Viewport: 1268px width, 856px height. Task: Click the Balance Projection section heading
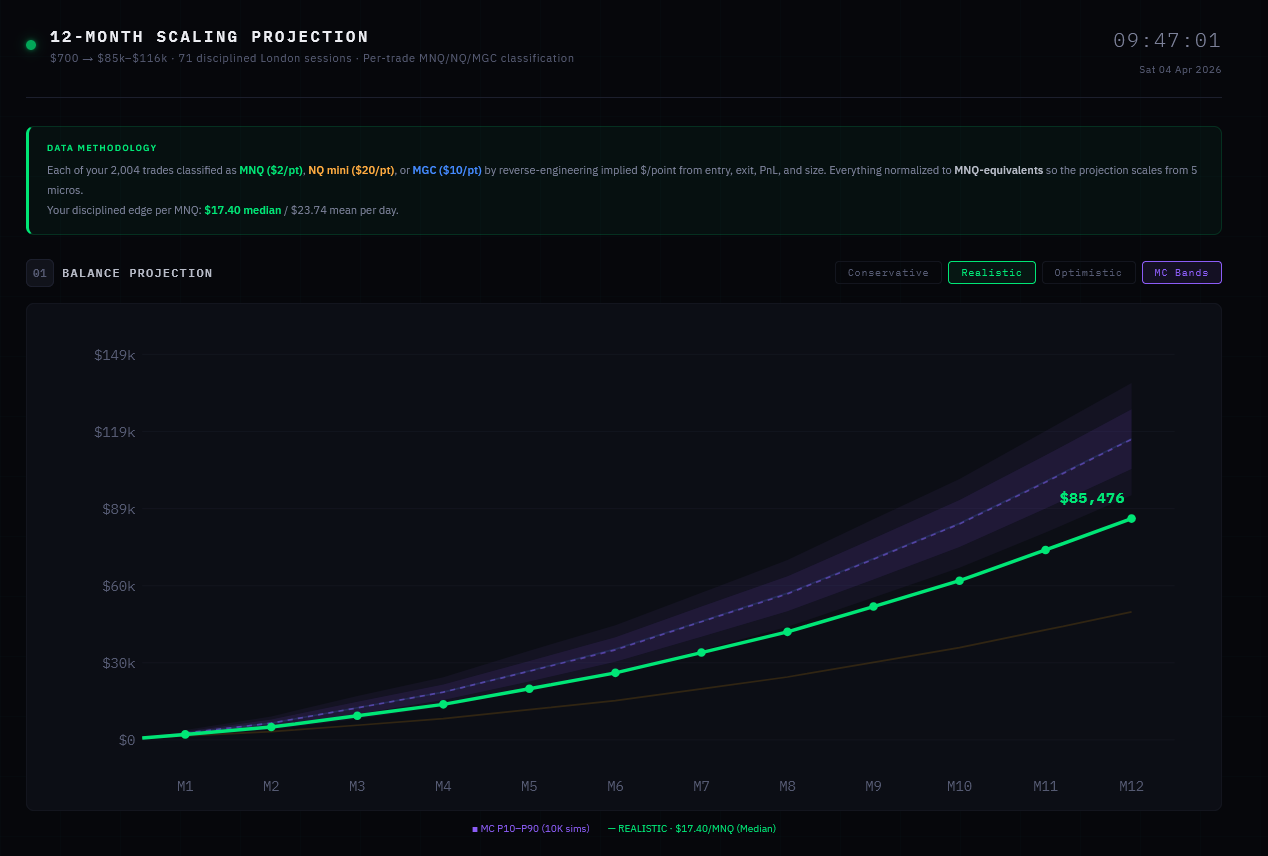pos(137,273)
